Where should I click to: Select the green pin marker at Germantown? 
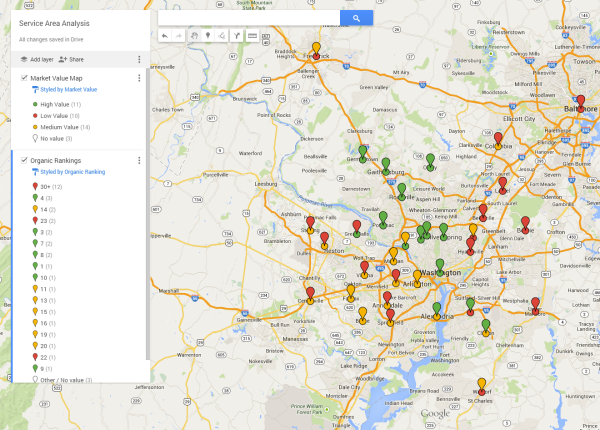(x=363, y=151)
